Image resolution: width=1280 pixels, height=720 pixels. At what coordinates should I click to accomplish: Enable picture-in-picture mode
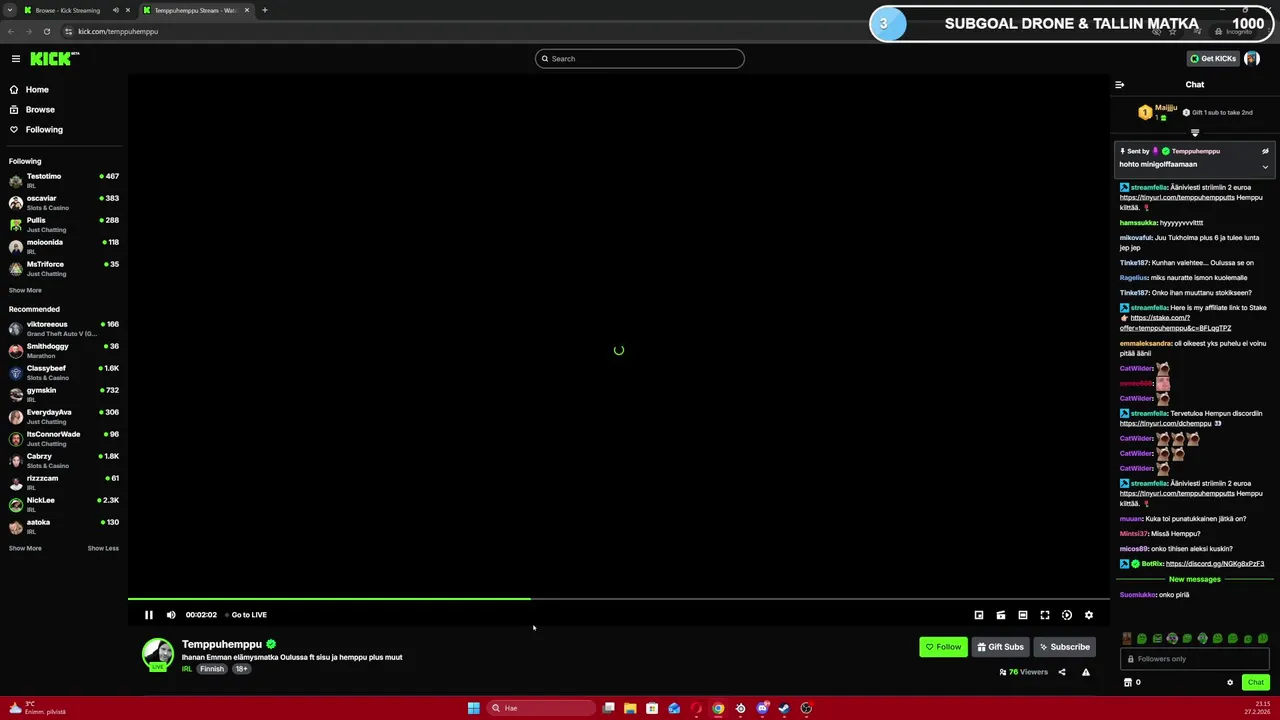coord(979,615)
